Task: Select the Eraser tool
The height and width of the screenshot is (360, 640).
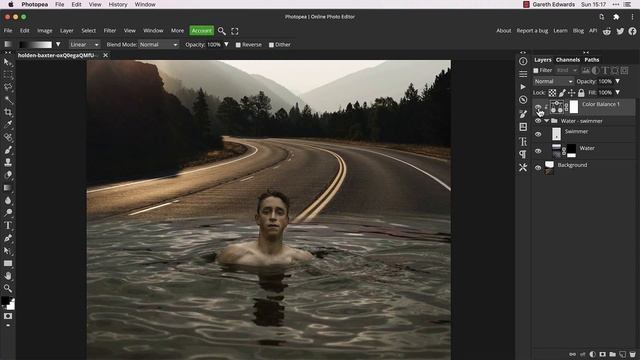Action: pos(7,175)
